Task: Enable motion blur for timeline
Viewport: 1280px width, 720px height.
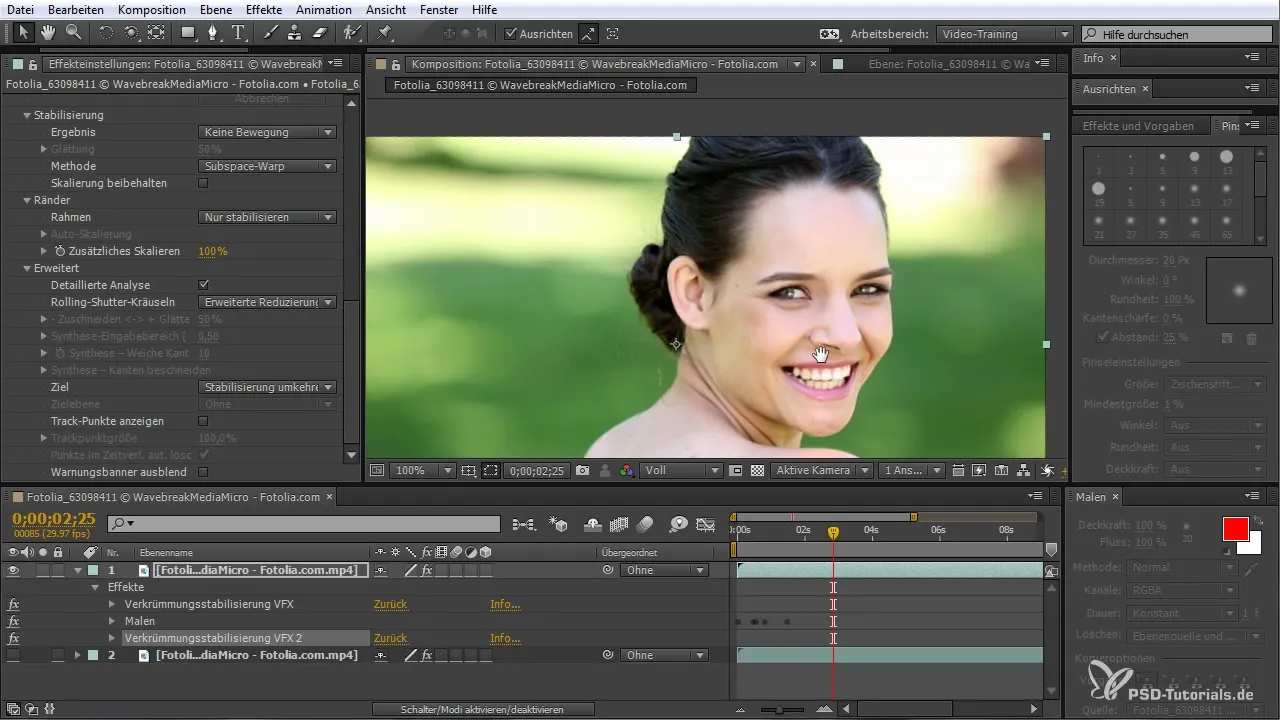Action: point(645,523)
